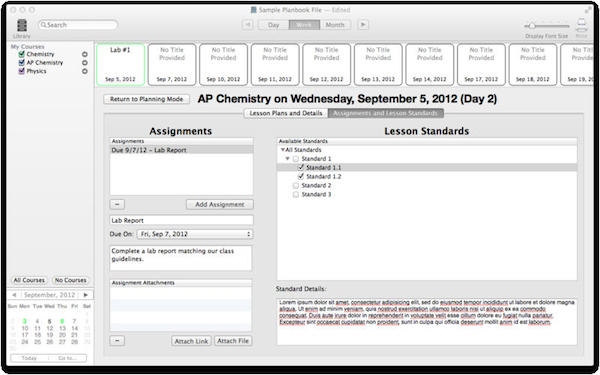Uncheck the Standard 1.2 checkbox

click(300, 176)
